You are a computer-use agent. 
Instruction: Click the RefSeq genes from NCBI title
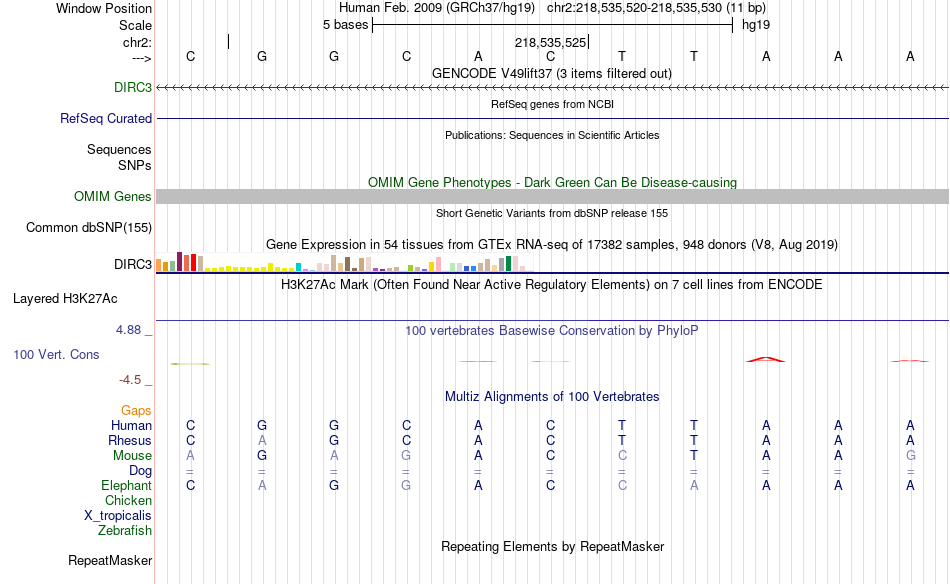[552, 104]
